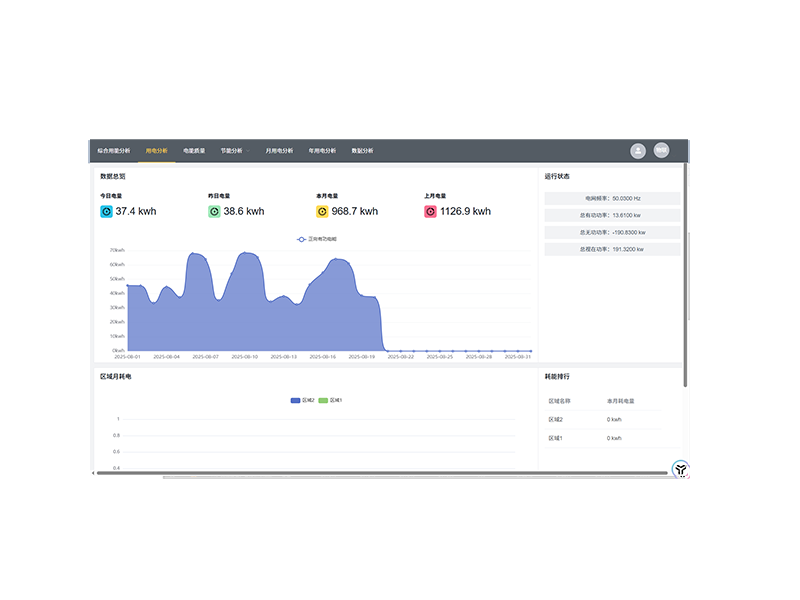Toggle 区域2 series in the legend

[x=302, y=400]
